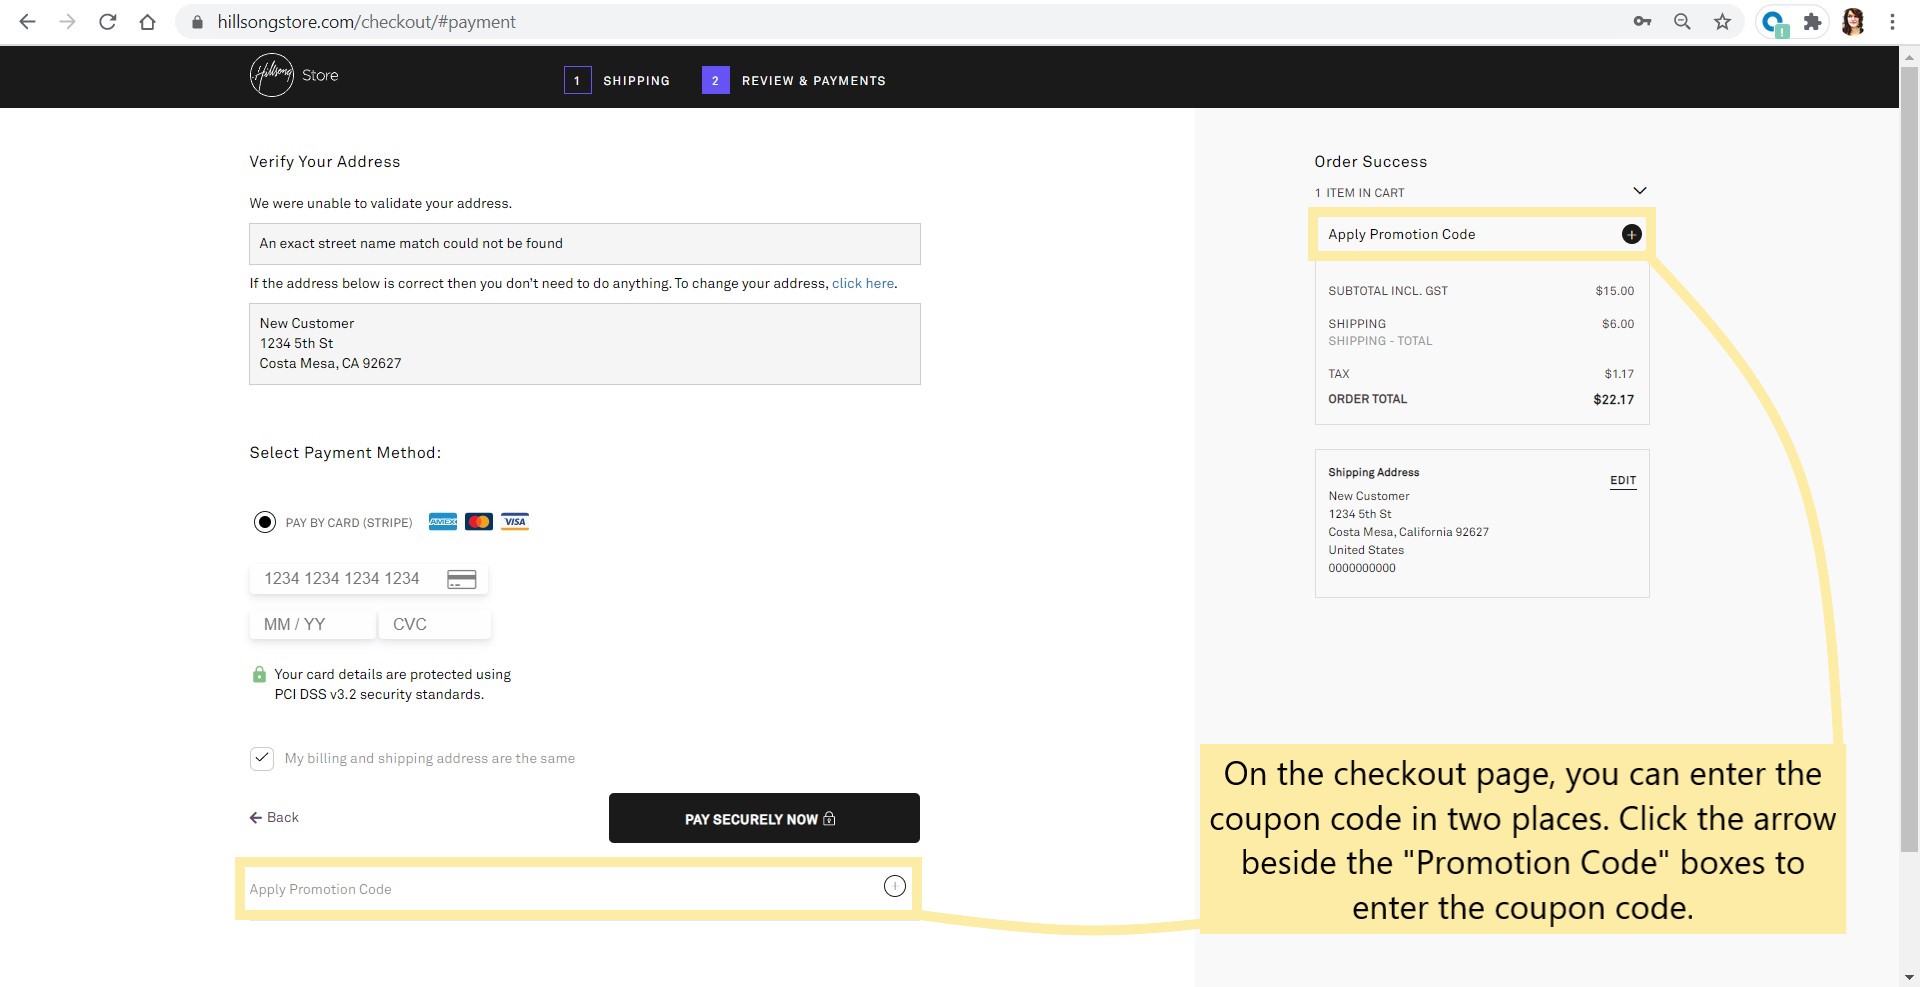Click the credit card icon inside the card number field
Image resolution: width=1920 pixels, height=987 pixels.
point(461,578)
